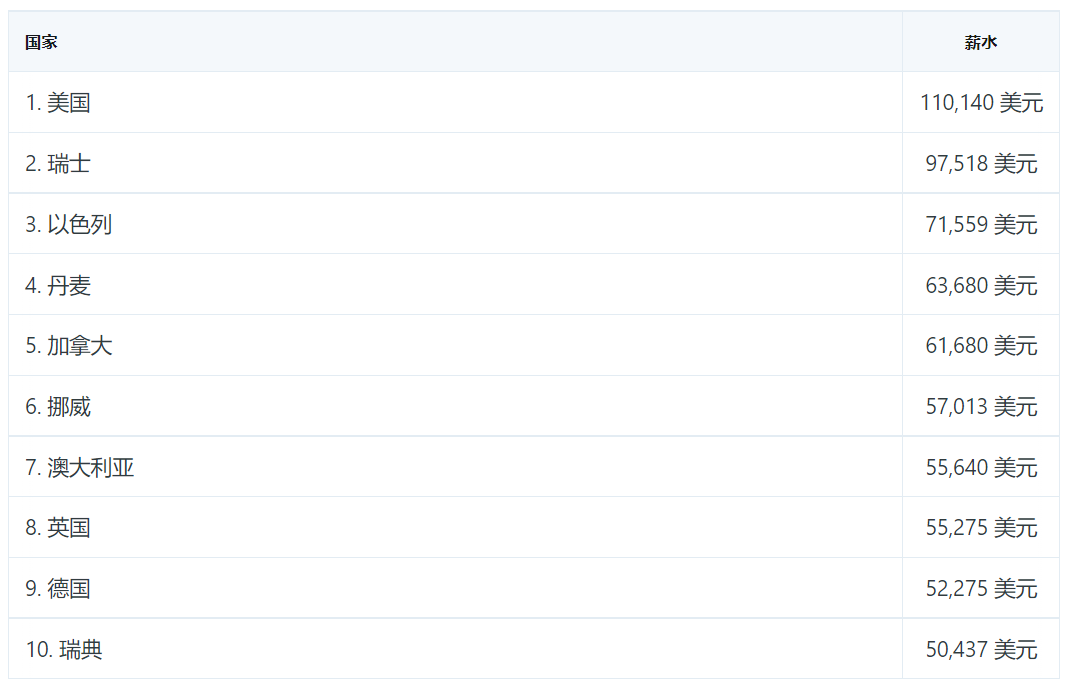
Task: Click the 71,559 美元 salary cell
Action: pos(981,224)
